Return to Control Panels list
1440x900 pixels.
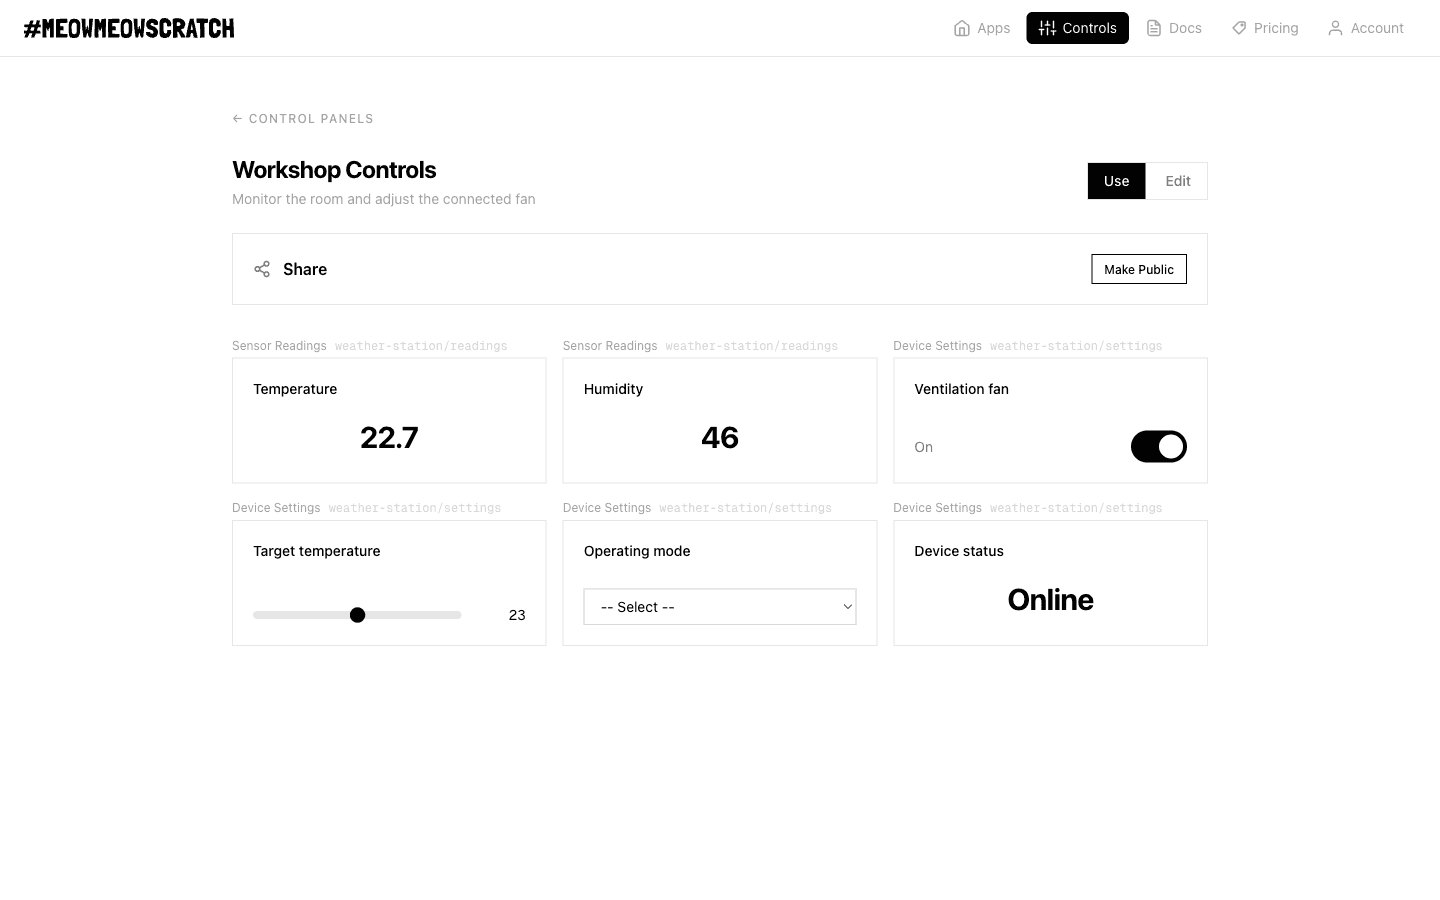303,118
